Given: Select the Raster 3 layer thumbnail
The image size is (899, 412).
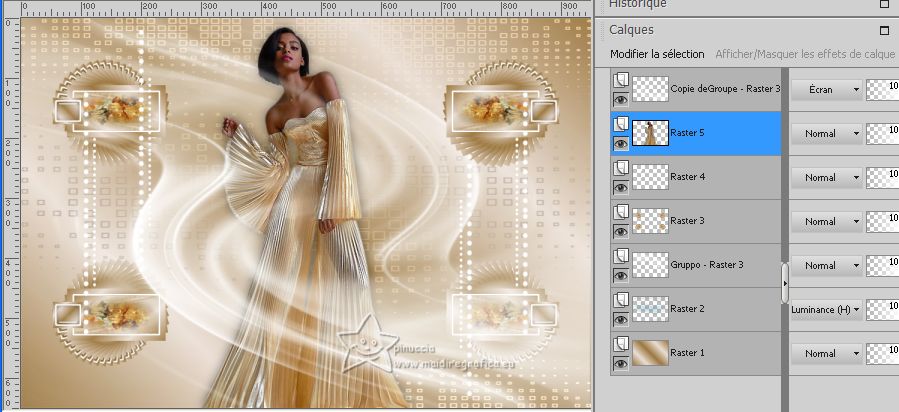Looking at the screenshot, I should point(650,221).
